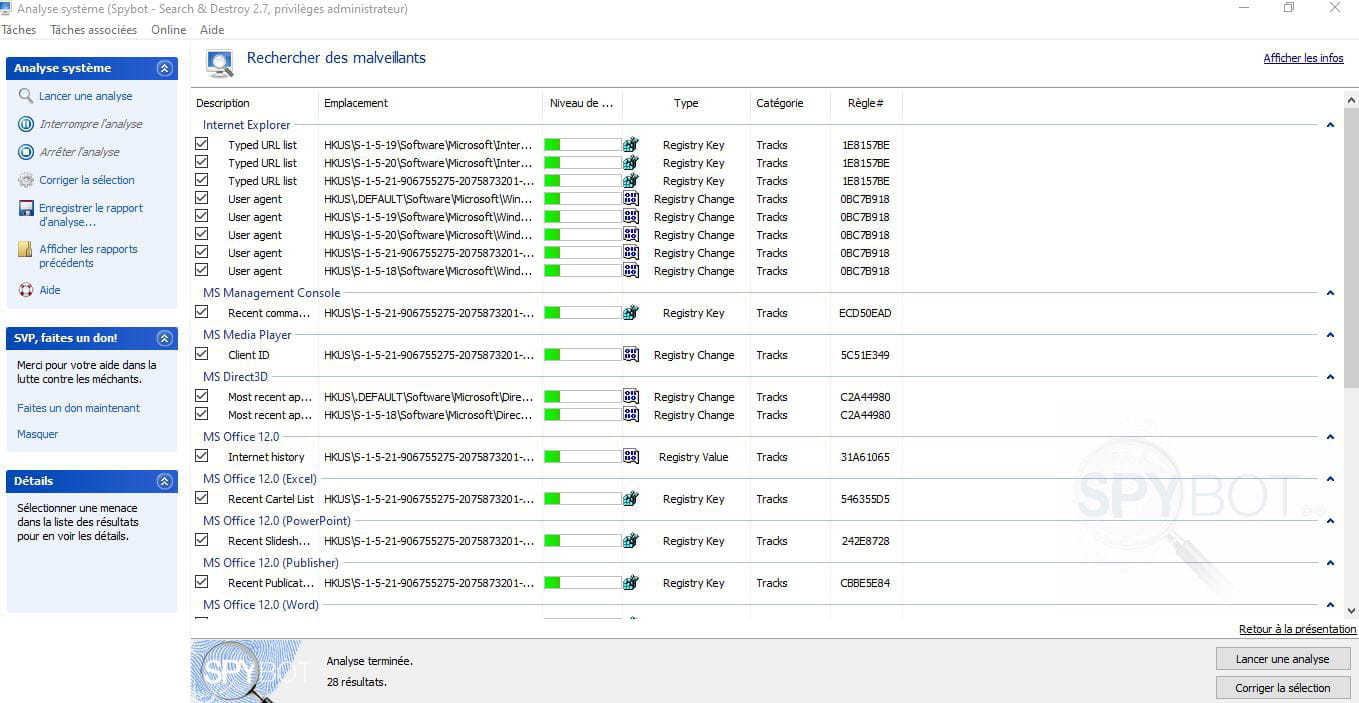Click the magnifier icon beside Lancer une analyse
This screenshot has height=703, width=1359.
tap(26, 96)
